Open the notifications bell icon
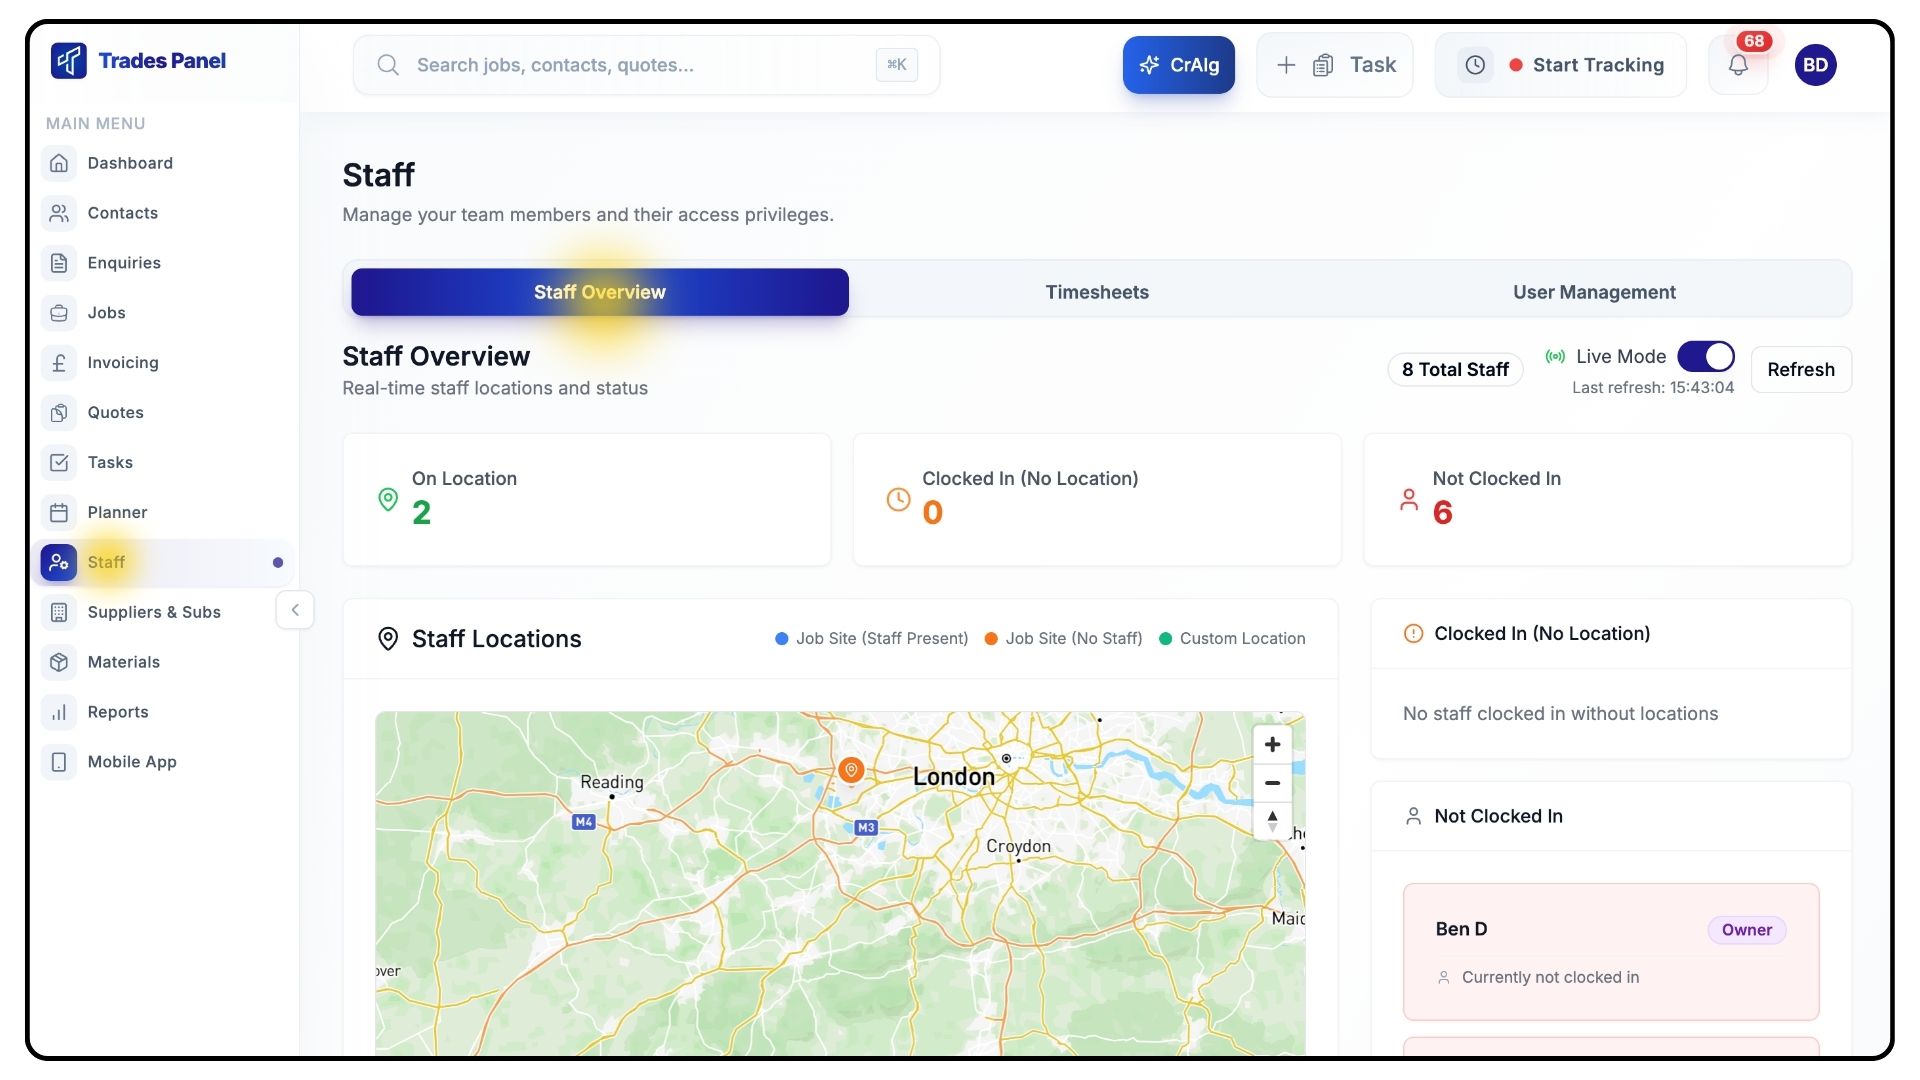 coord(1738,65)
